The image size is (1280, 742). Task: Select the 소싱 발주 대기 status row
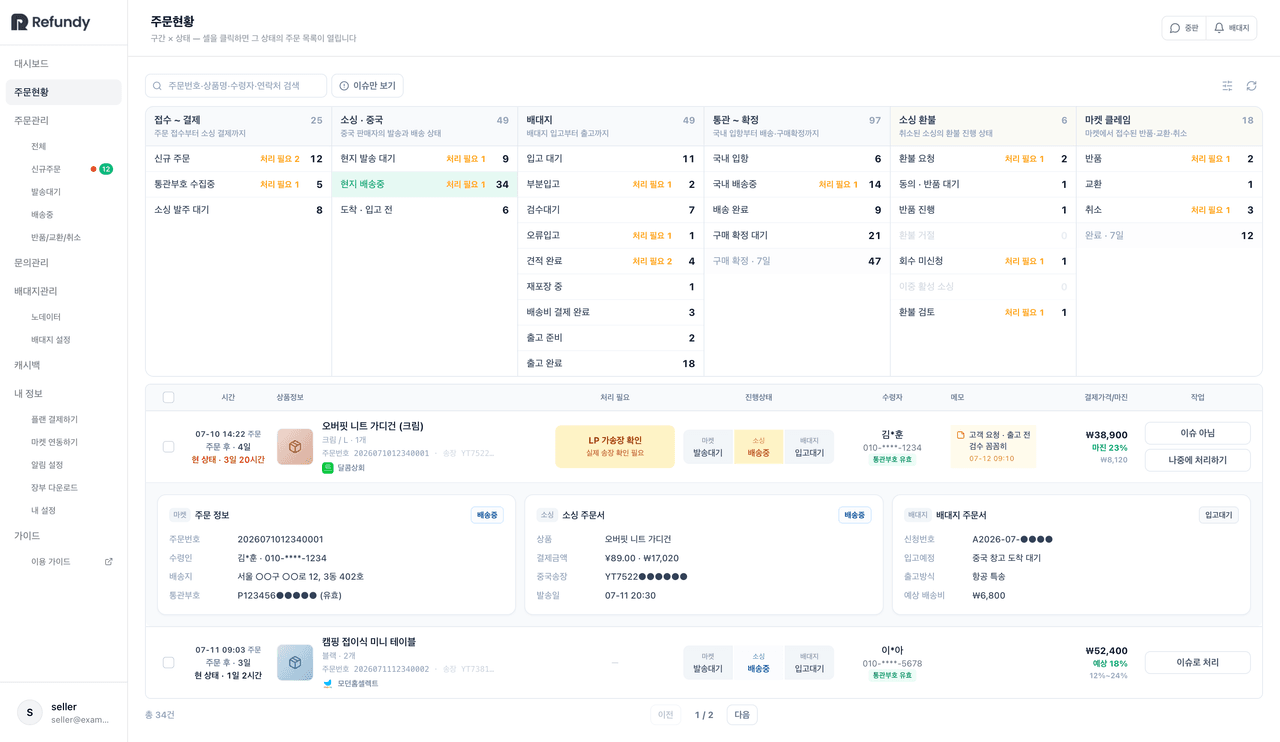238,210
